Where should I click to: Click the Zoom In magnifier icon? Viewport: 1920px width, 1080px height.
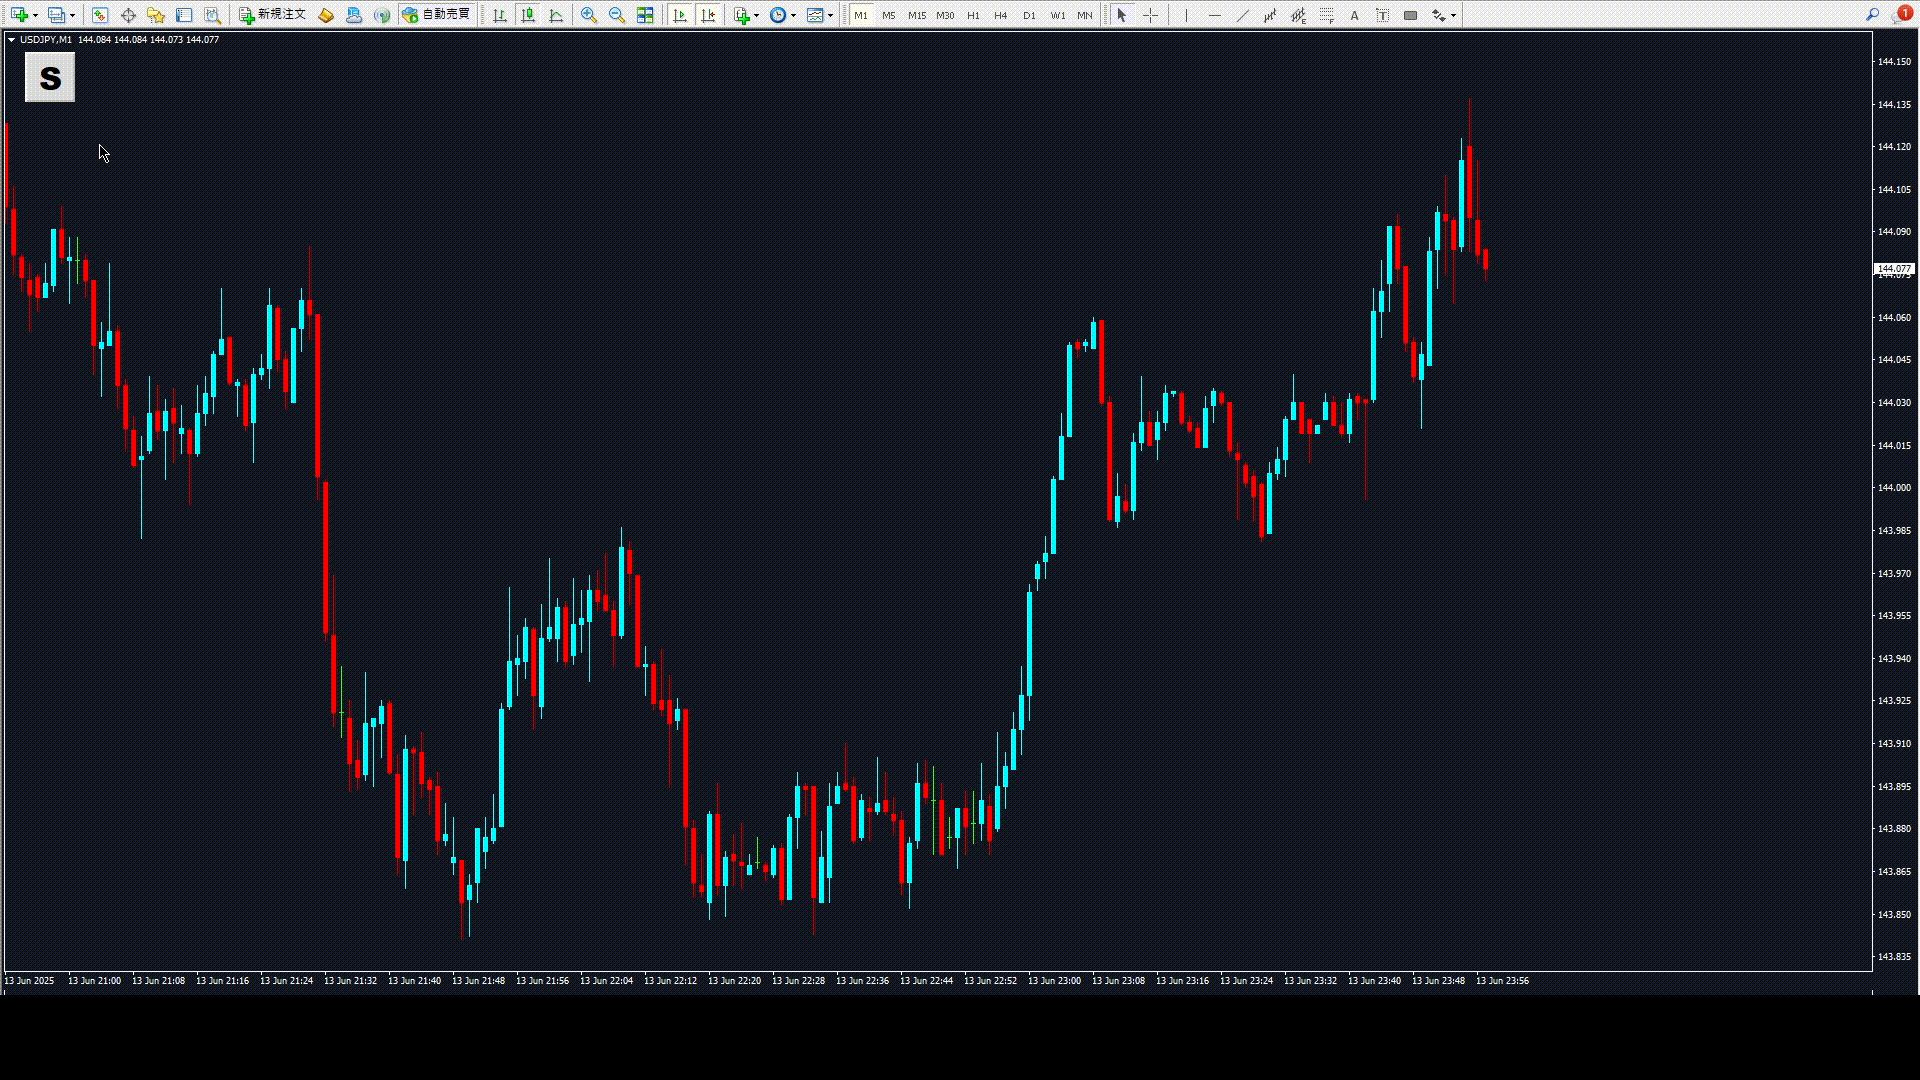pyautogui.click(x=589, y=15)
